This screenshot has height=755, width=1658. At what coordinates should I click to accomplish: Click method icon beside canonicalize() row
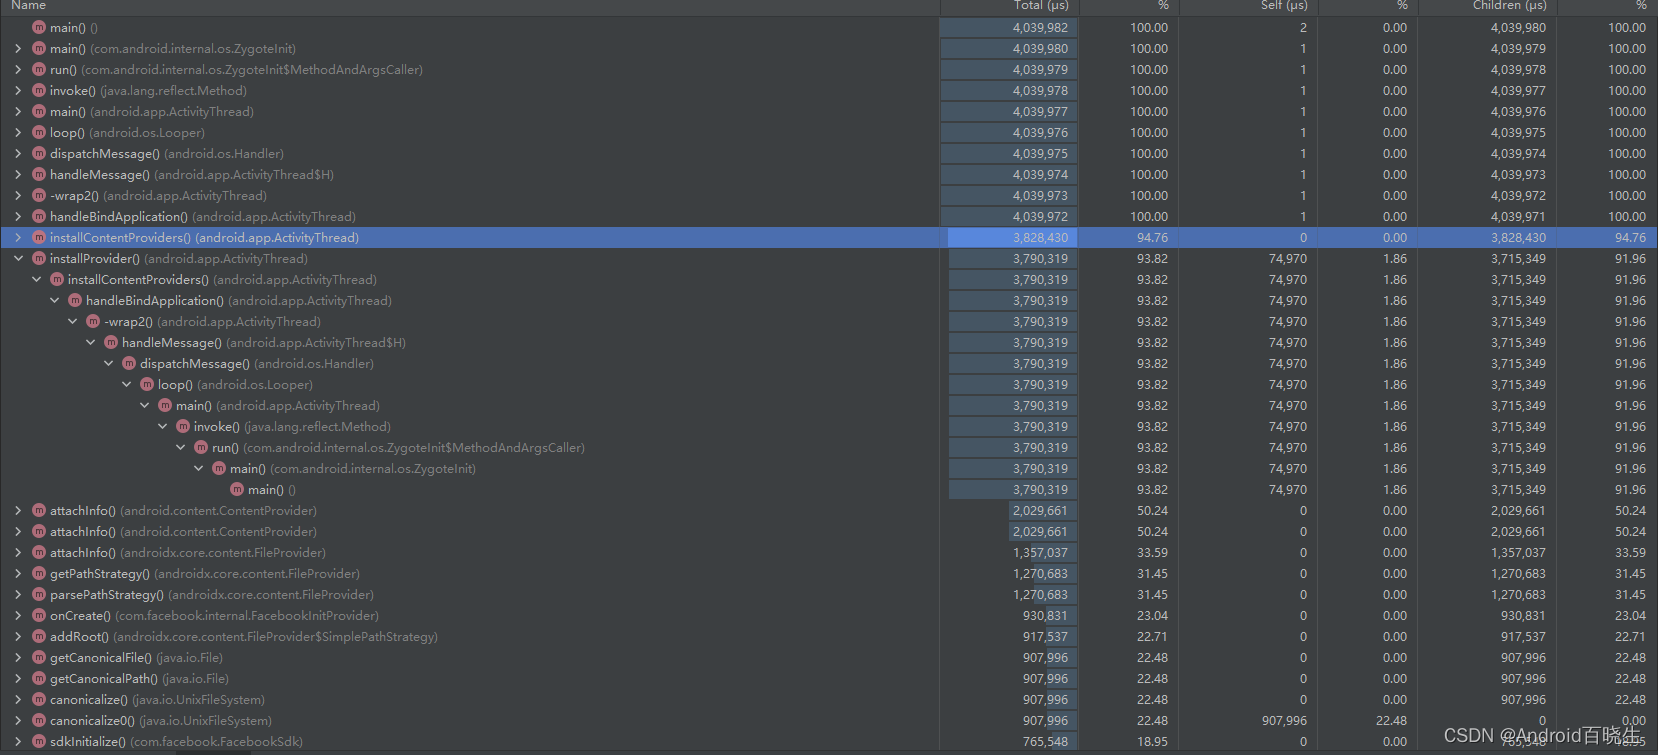click(39, 699)
